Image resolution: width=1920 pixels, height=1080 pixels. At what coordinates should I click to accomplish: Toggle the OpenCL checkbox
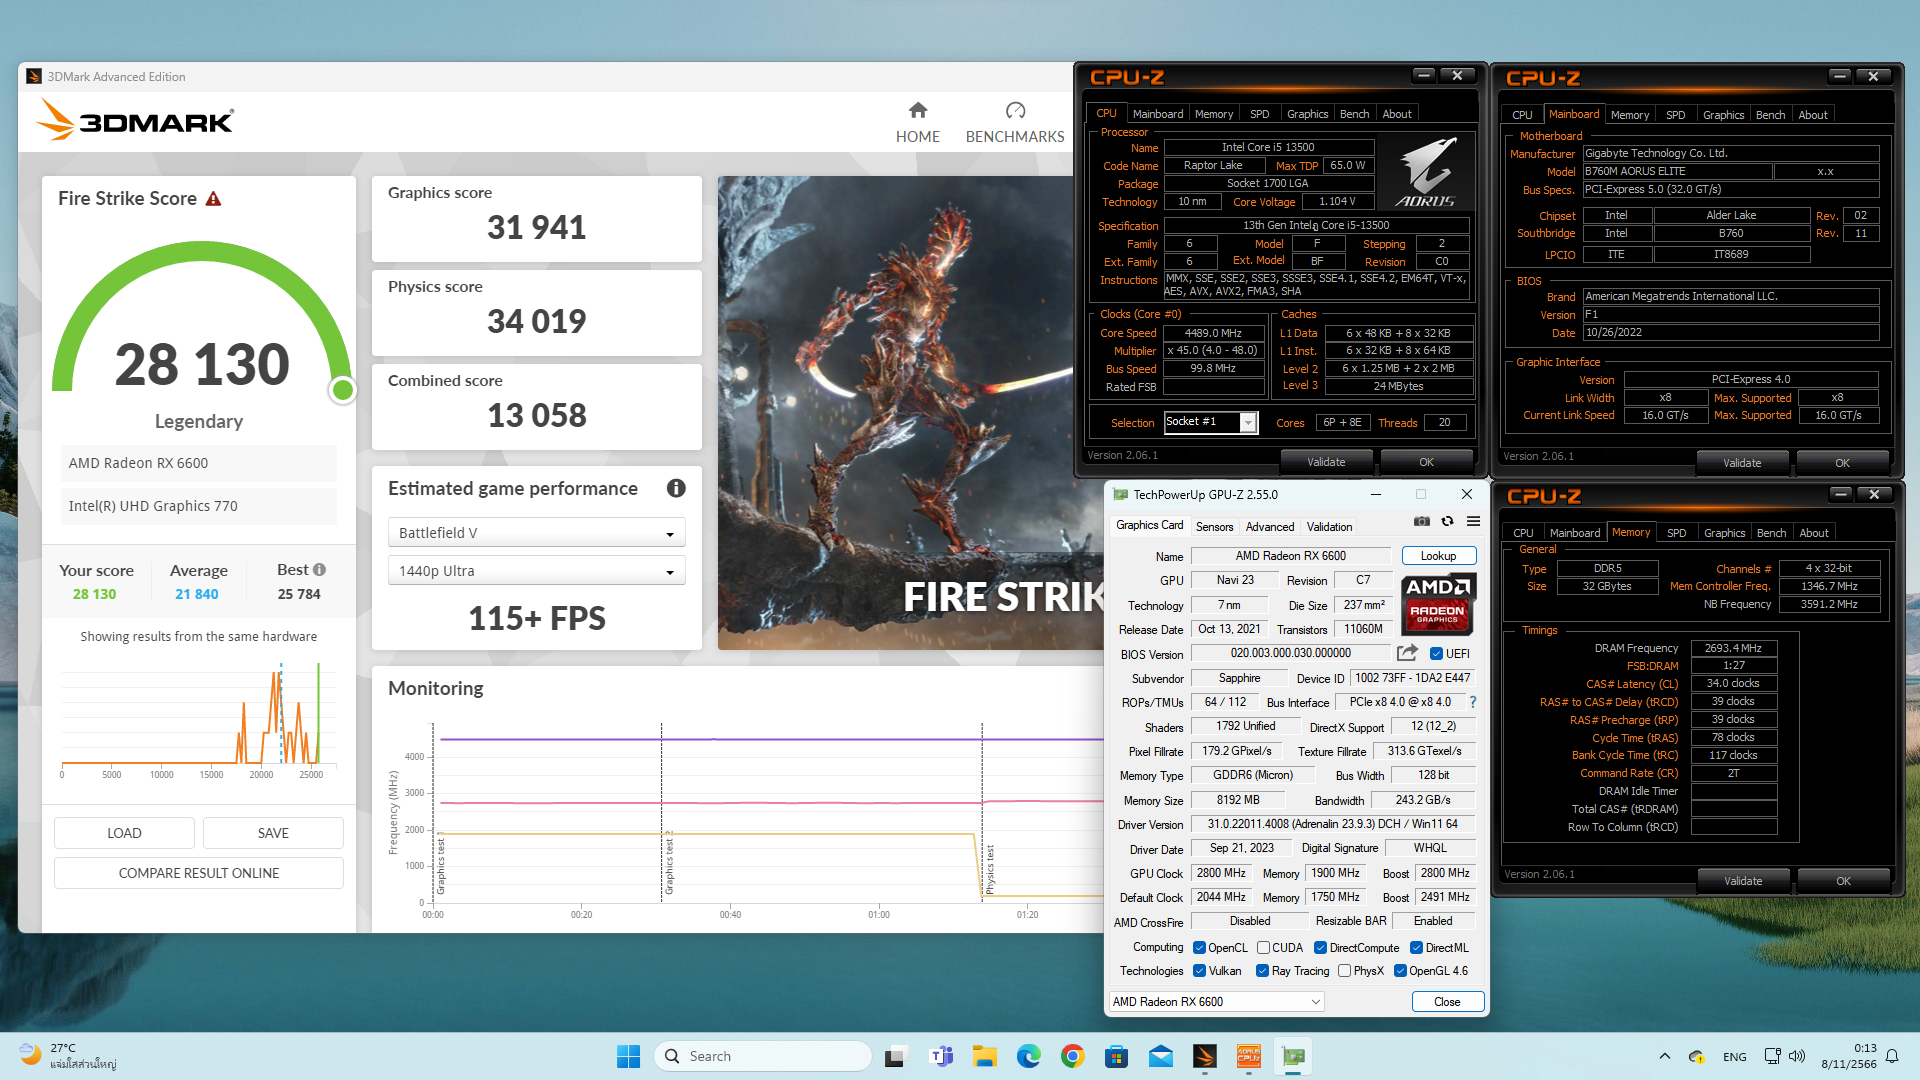[x=1199, y=948]
